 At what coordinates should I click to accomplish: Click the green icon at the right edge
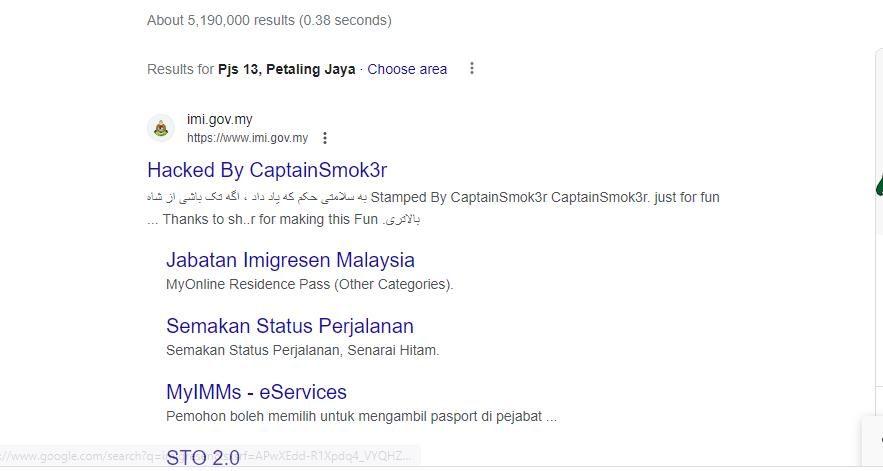pyautogui.click(x=878, y=184)
